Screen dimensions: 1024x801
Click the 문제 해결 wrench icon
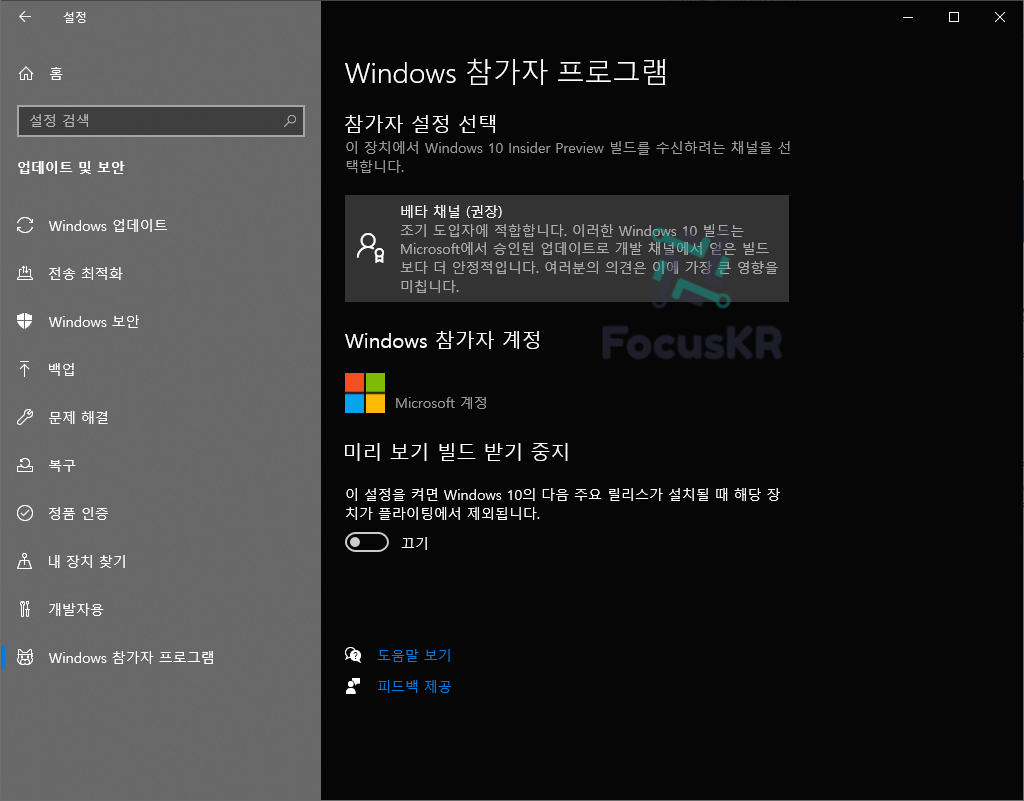click(25, 417)
